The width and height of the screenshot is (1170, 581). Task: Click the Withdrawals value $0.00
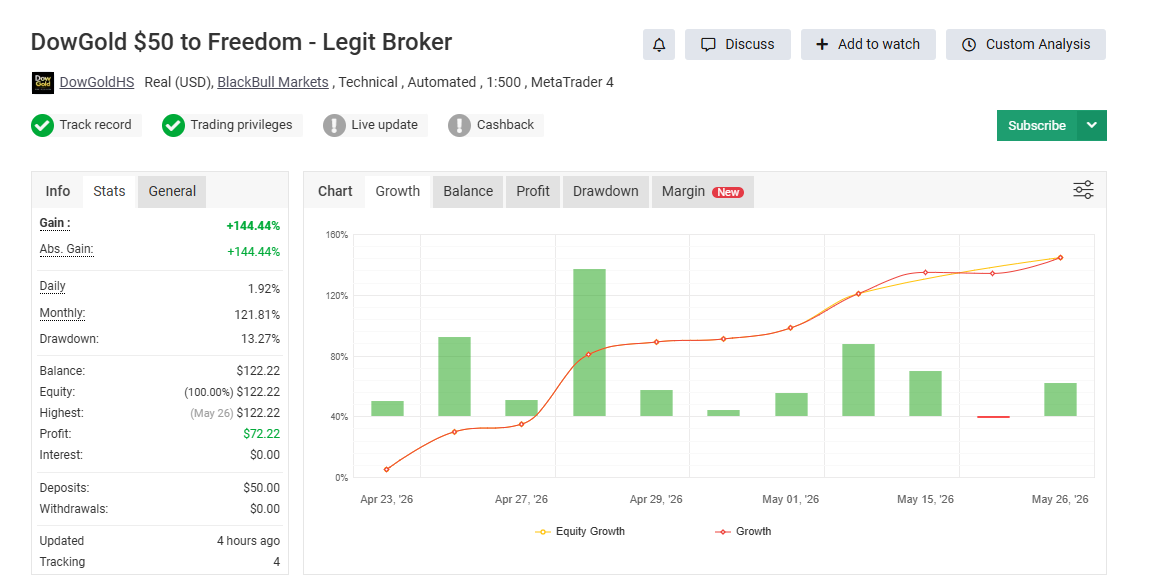265,509
